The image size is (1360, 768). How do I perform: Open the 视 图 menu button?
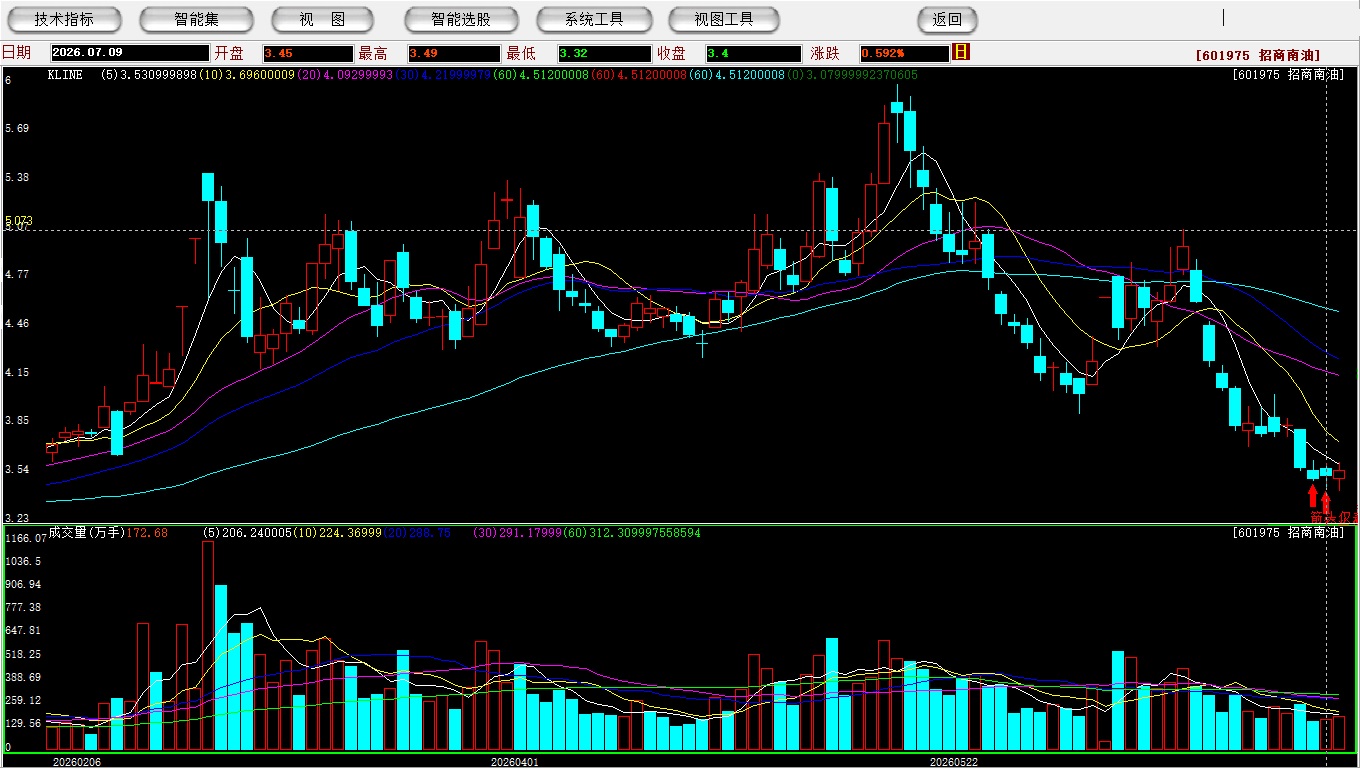pos(323,19)
